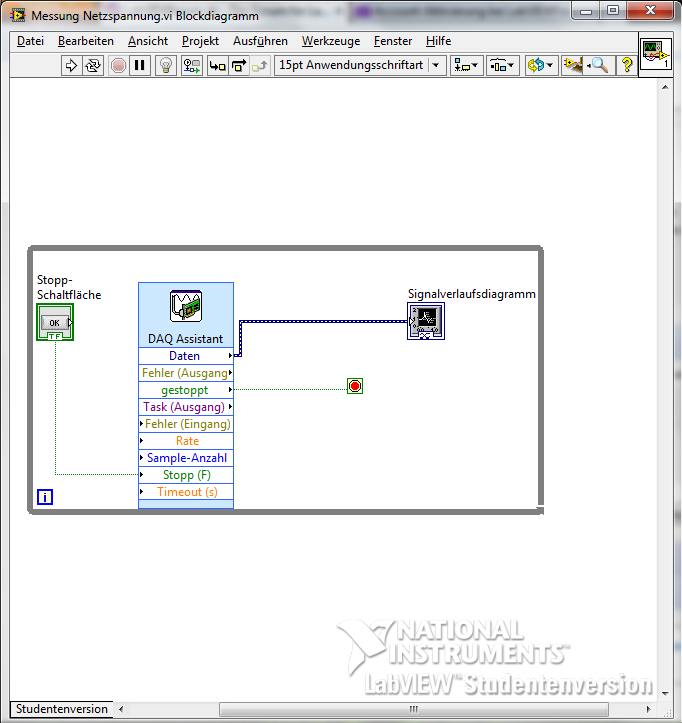Click the loop stop condition terminal
This screenshot has width=682, height=723.
click(x=355, y=386)
